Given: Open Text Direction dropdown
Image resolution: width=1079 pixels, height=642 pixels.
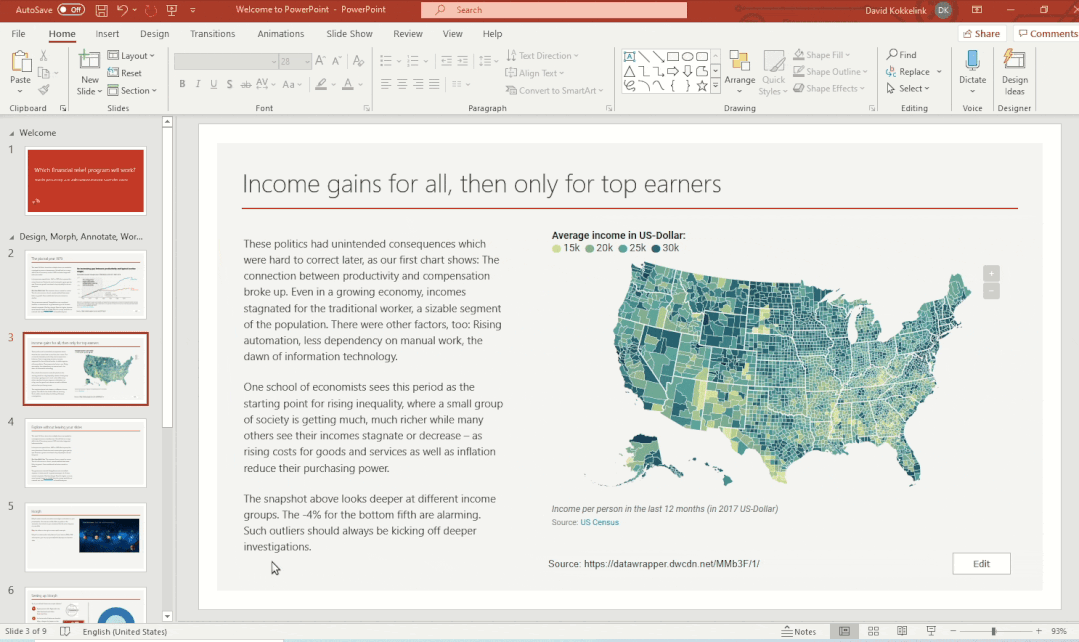Looking at the screenshot, I should 542,56.
